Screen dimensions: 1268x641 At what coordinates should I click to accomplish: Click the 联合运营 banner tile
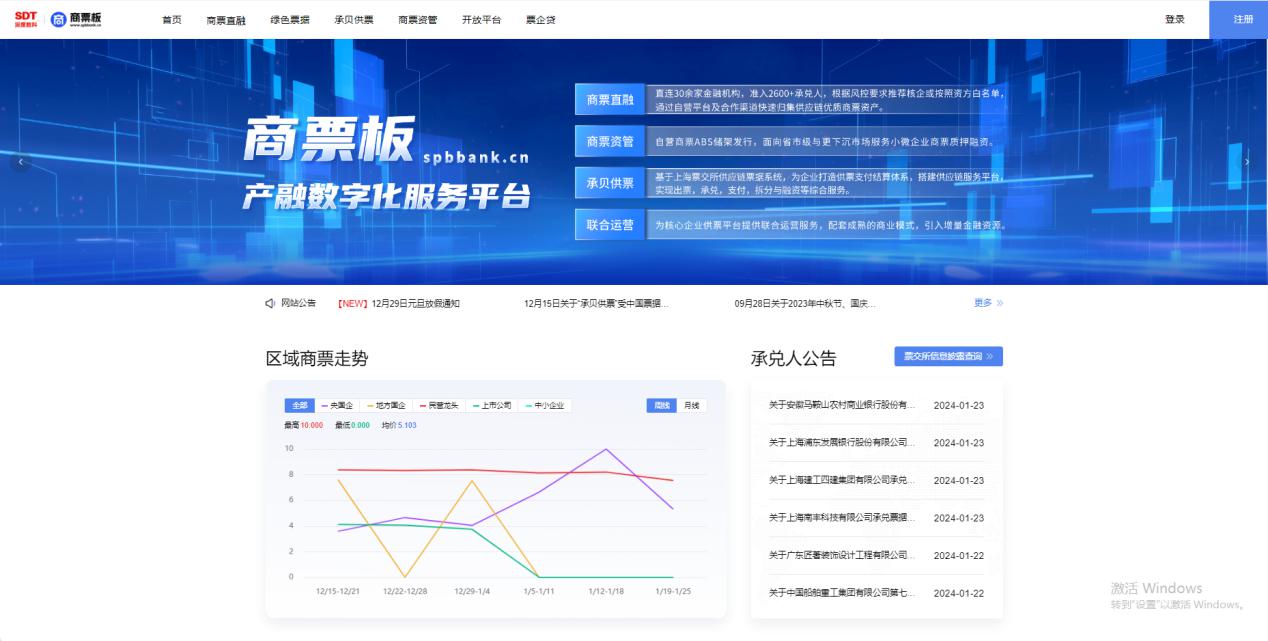click(610, 225)
